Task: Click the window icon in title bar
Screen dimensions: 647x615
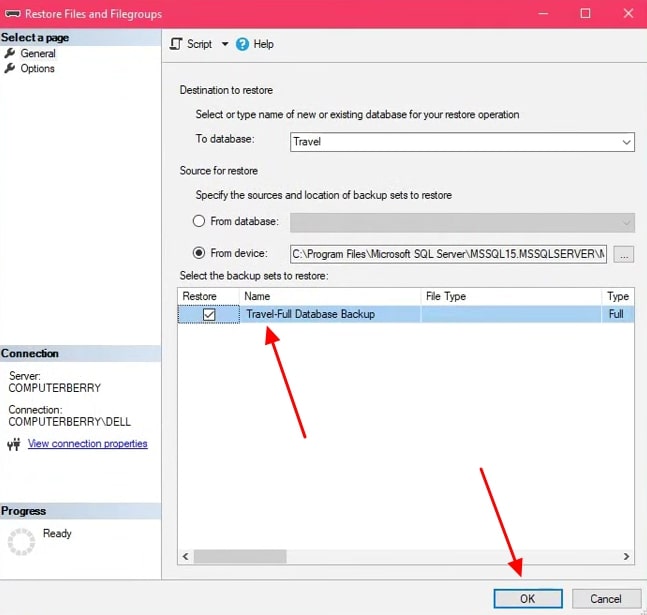Action: (12, 14)
